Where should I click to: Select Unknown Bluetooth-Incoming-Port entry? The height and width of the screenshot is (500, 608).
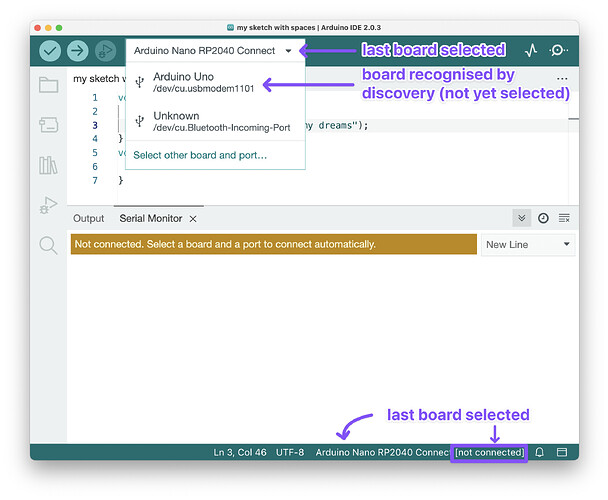click(x=215, y=121)
